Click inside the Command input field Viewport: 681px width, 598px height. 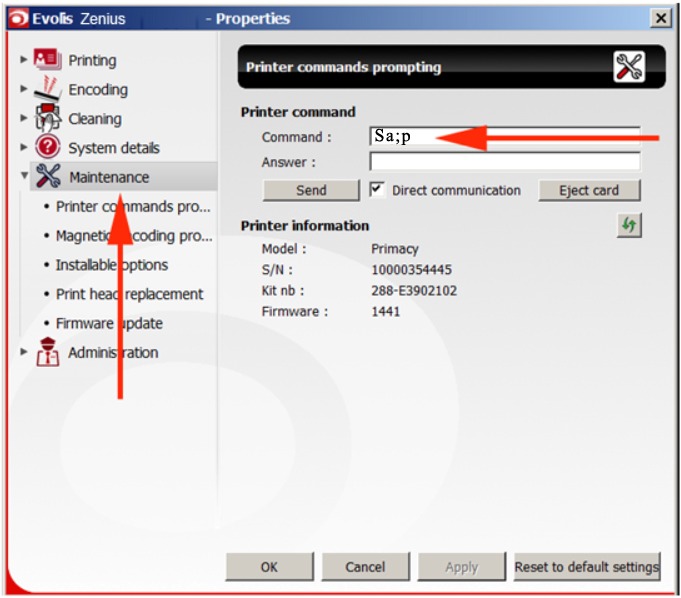tap(504, 137)
